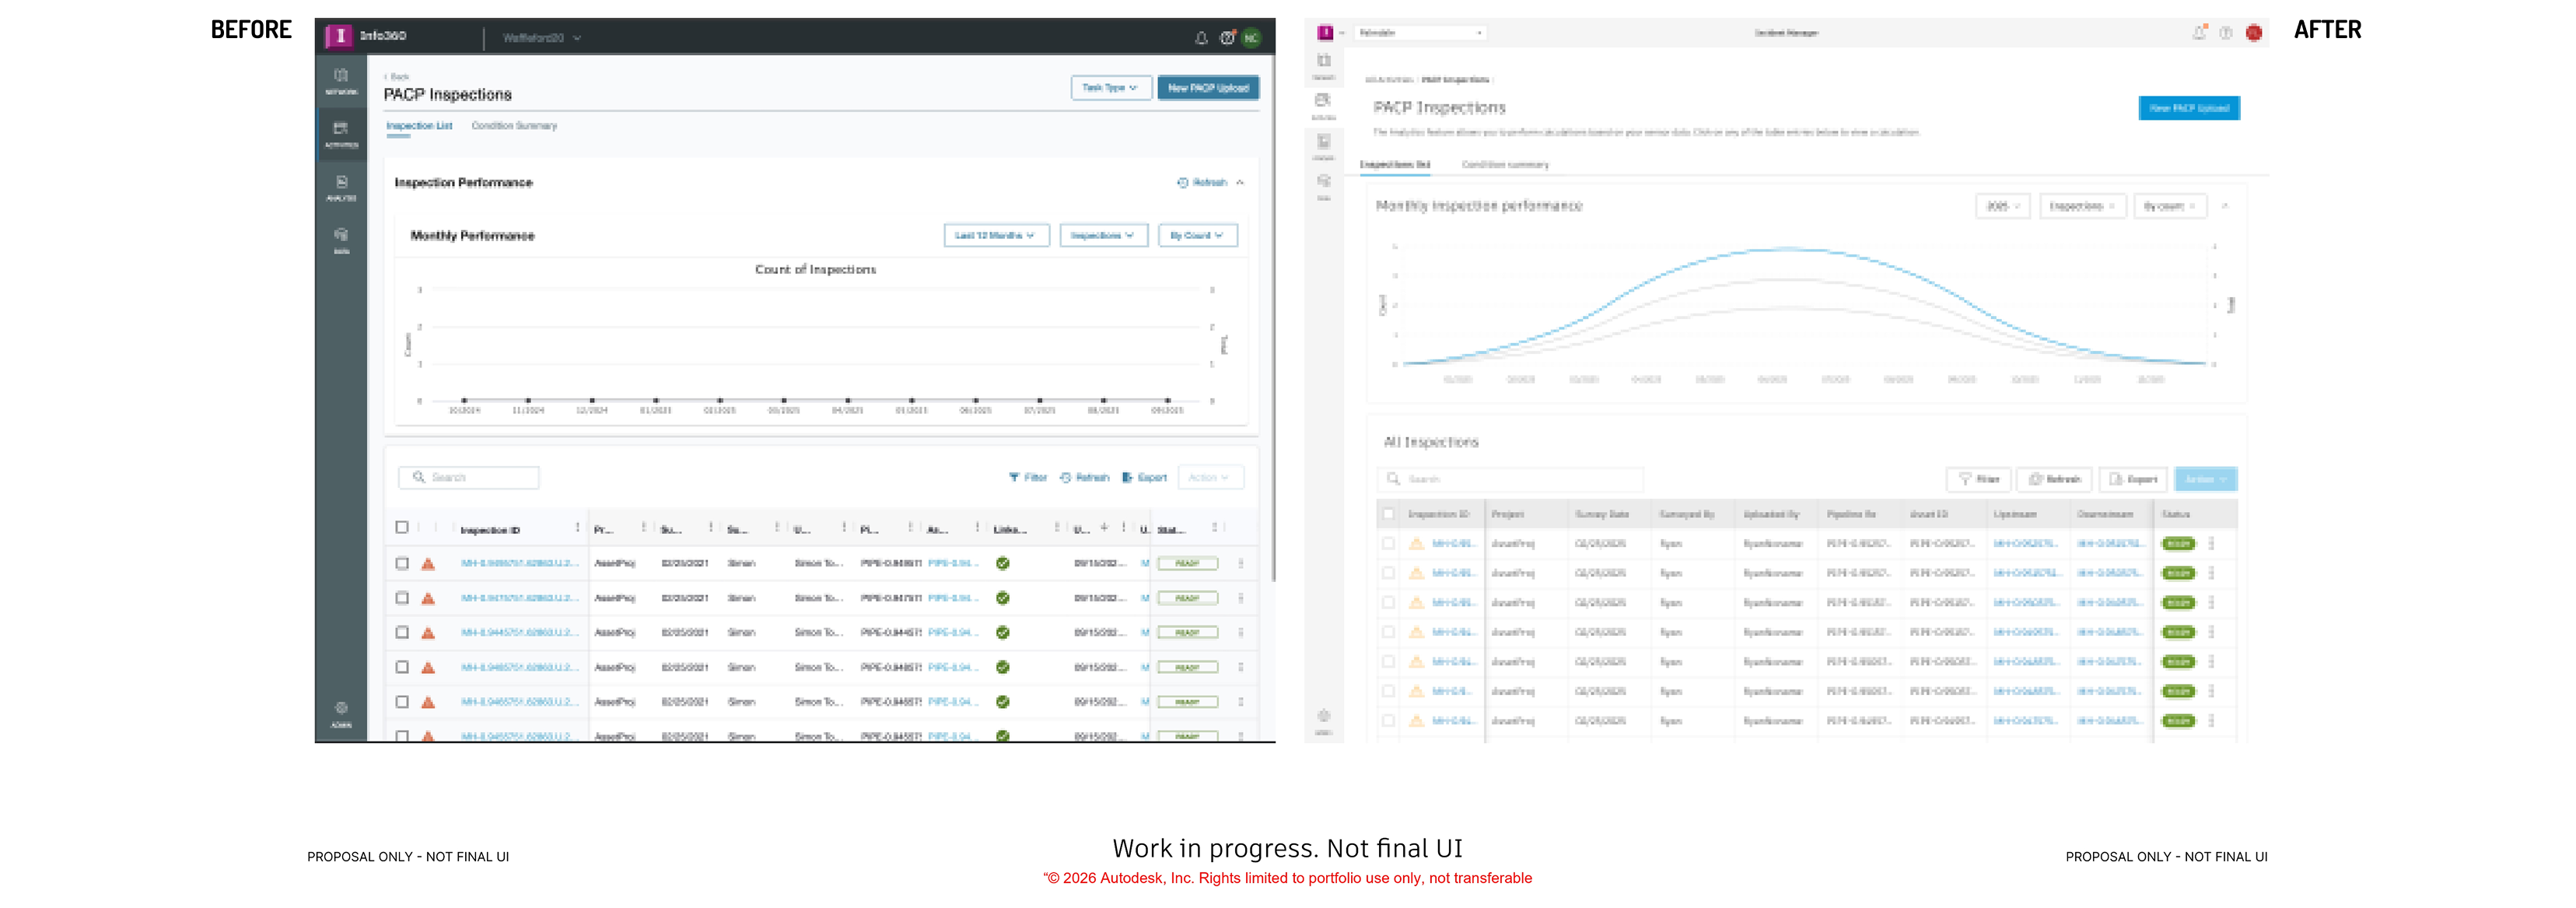Switch to Condition Summary tab in BEFORE screen

point(514,126)
